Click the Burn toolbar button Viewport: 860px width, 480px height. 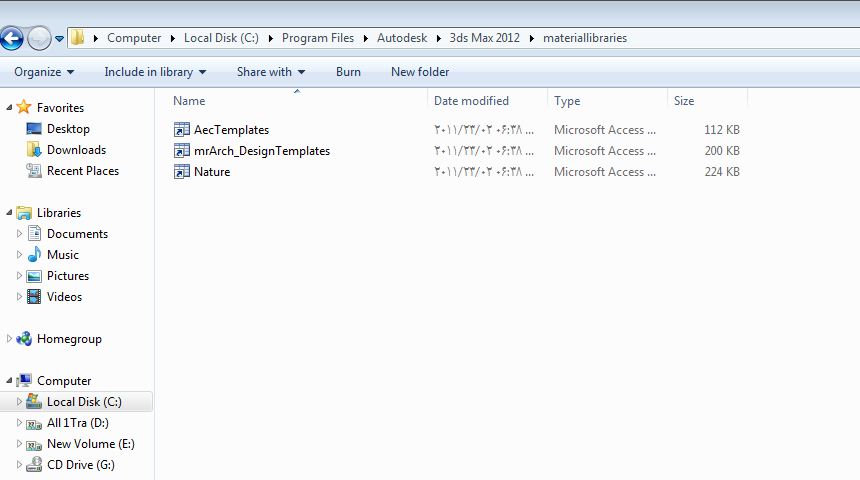click(x=348, y=72)
